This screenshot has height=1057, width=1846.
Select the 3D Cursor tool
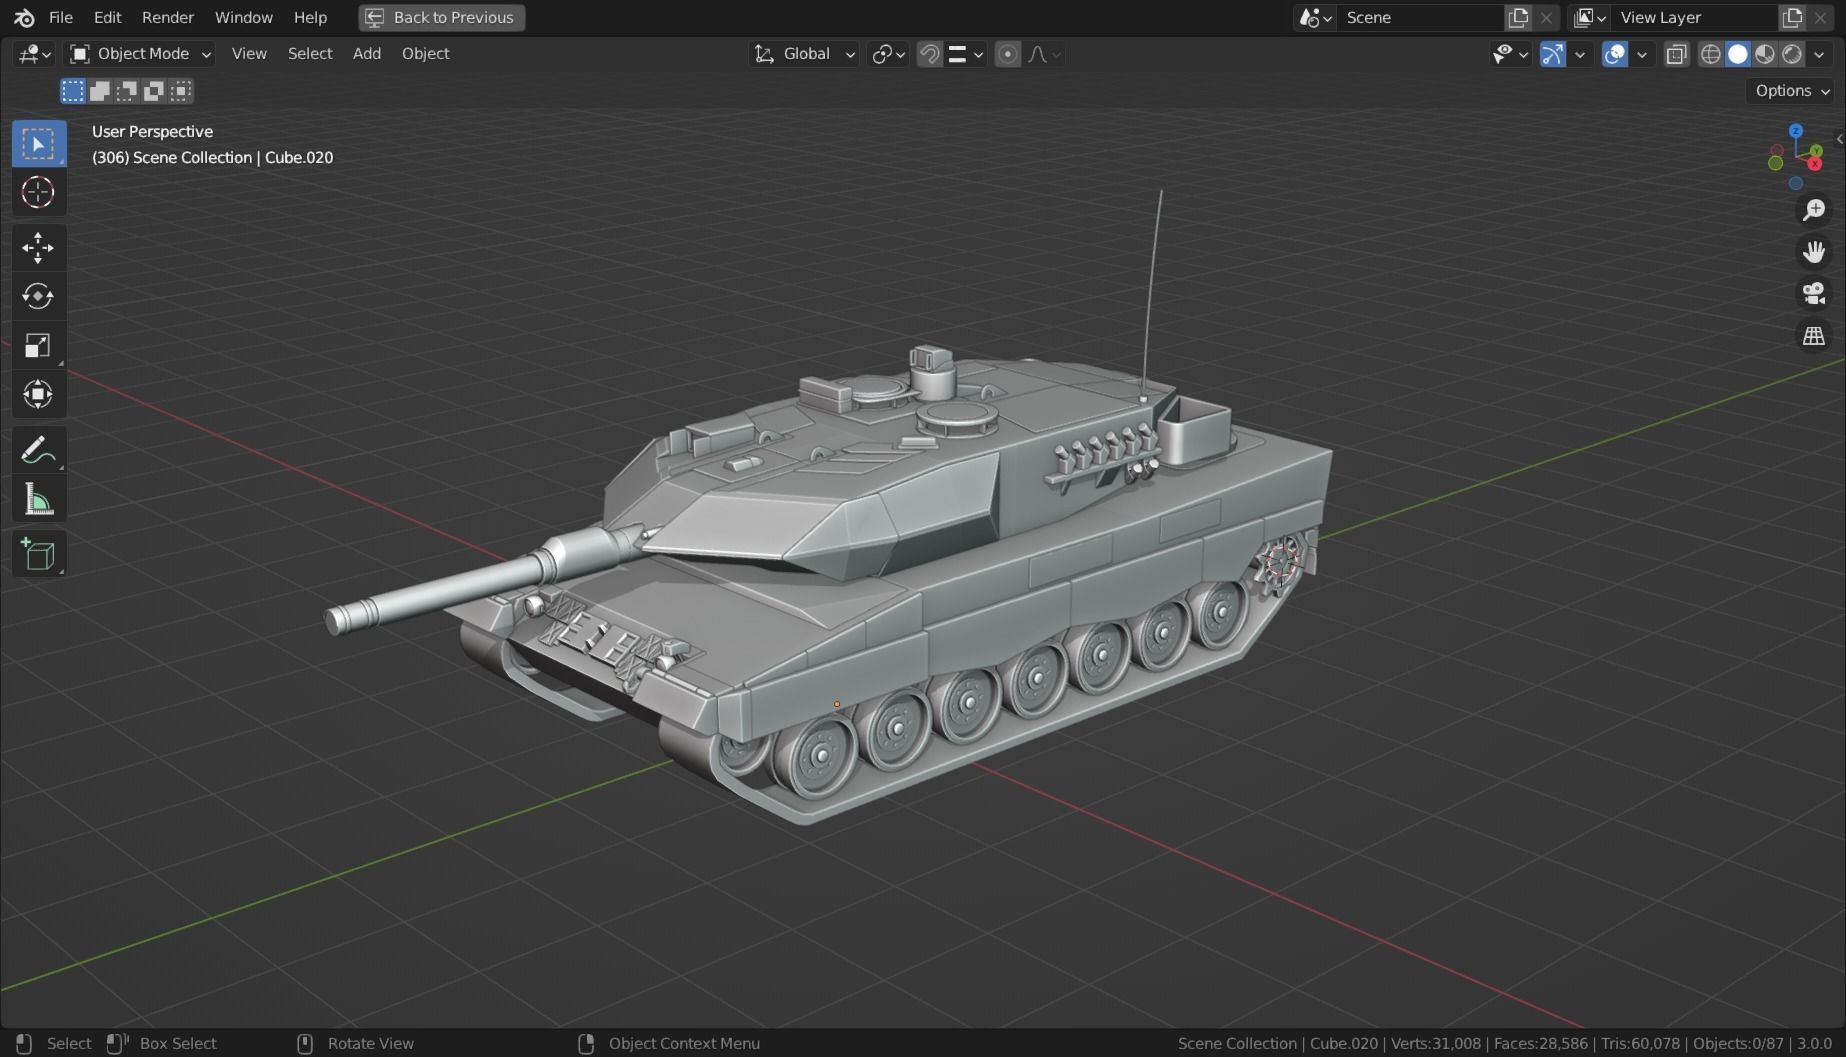coord(38,192)
